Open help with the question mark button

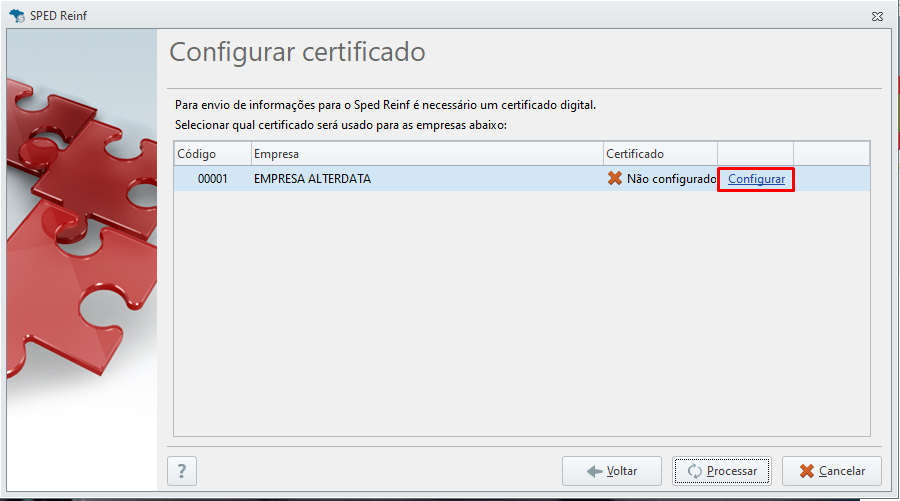click(182, 471)
